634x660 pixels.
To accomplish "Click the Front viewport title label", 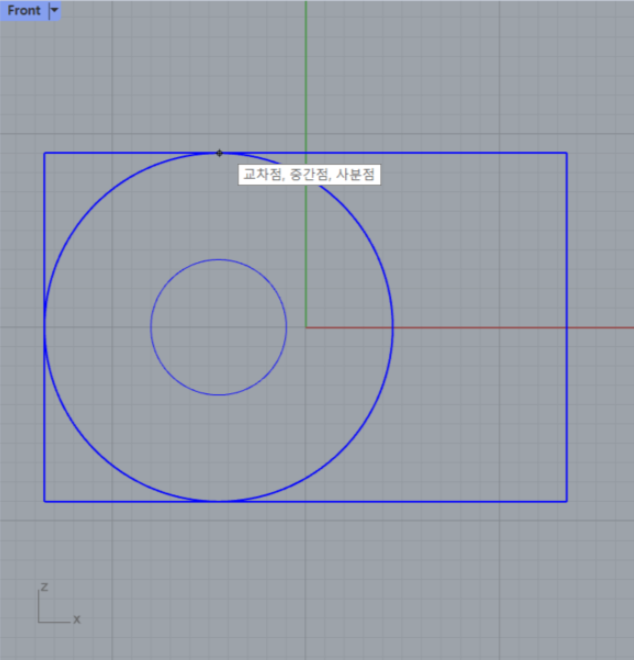I will (24, 10).
